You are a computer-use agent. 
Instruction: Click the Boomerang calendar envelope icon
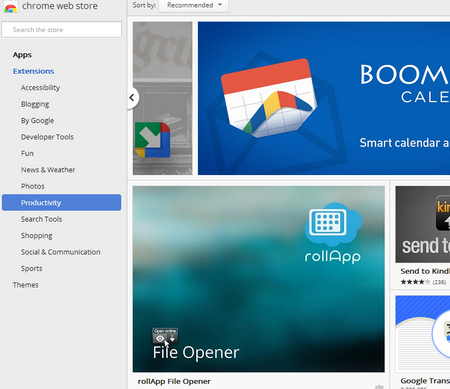269,98
